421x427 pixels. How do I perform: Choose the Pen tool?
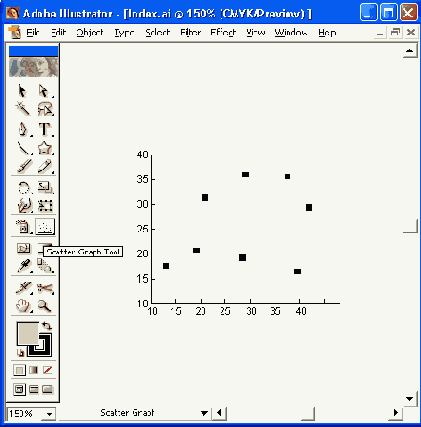pyautogui.click(x=23, y=129)
